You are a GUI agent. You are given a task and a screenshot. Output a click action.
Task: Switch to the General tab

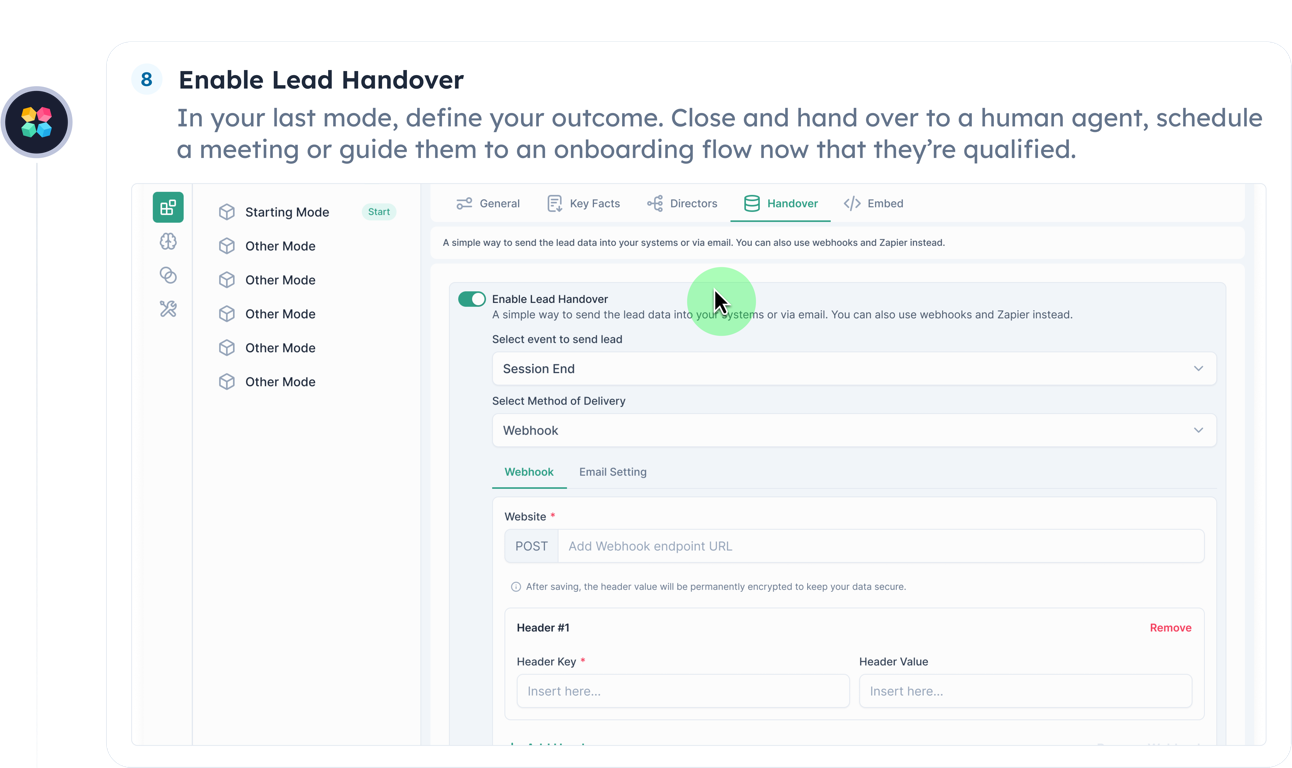click(488, 203)
